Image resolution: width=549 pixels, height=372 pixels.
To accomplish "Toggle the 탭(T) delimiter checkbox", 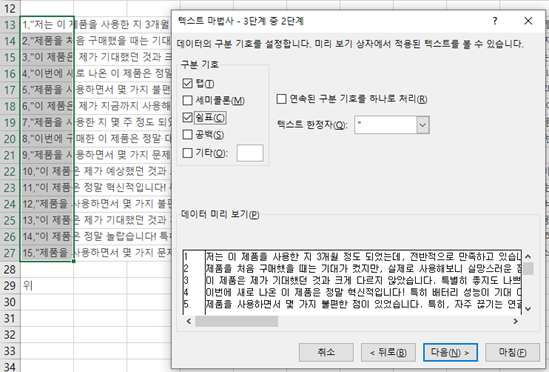I will pyautogui.click(x=188, y=83).
